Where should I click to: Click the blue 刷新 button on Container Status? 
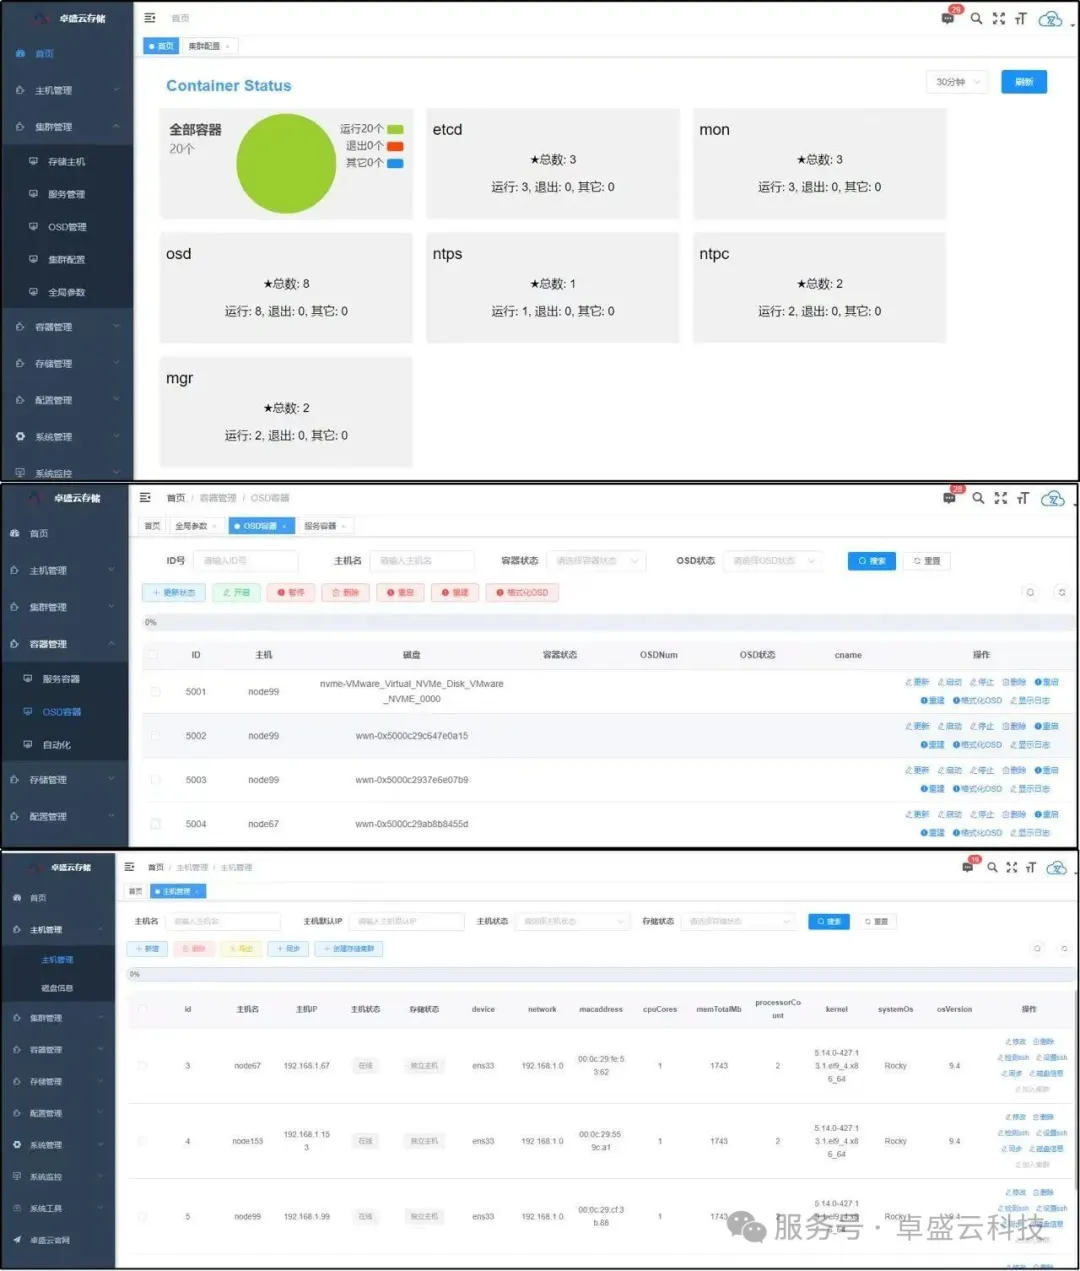tap(1024, 82)
